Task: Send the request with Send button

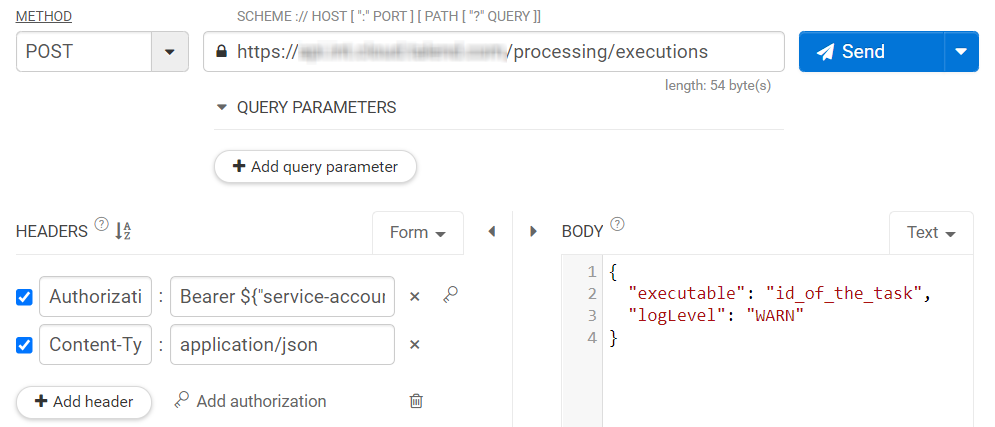Action: 871,51
